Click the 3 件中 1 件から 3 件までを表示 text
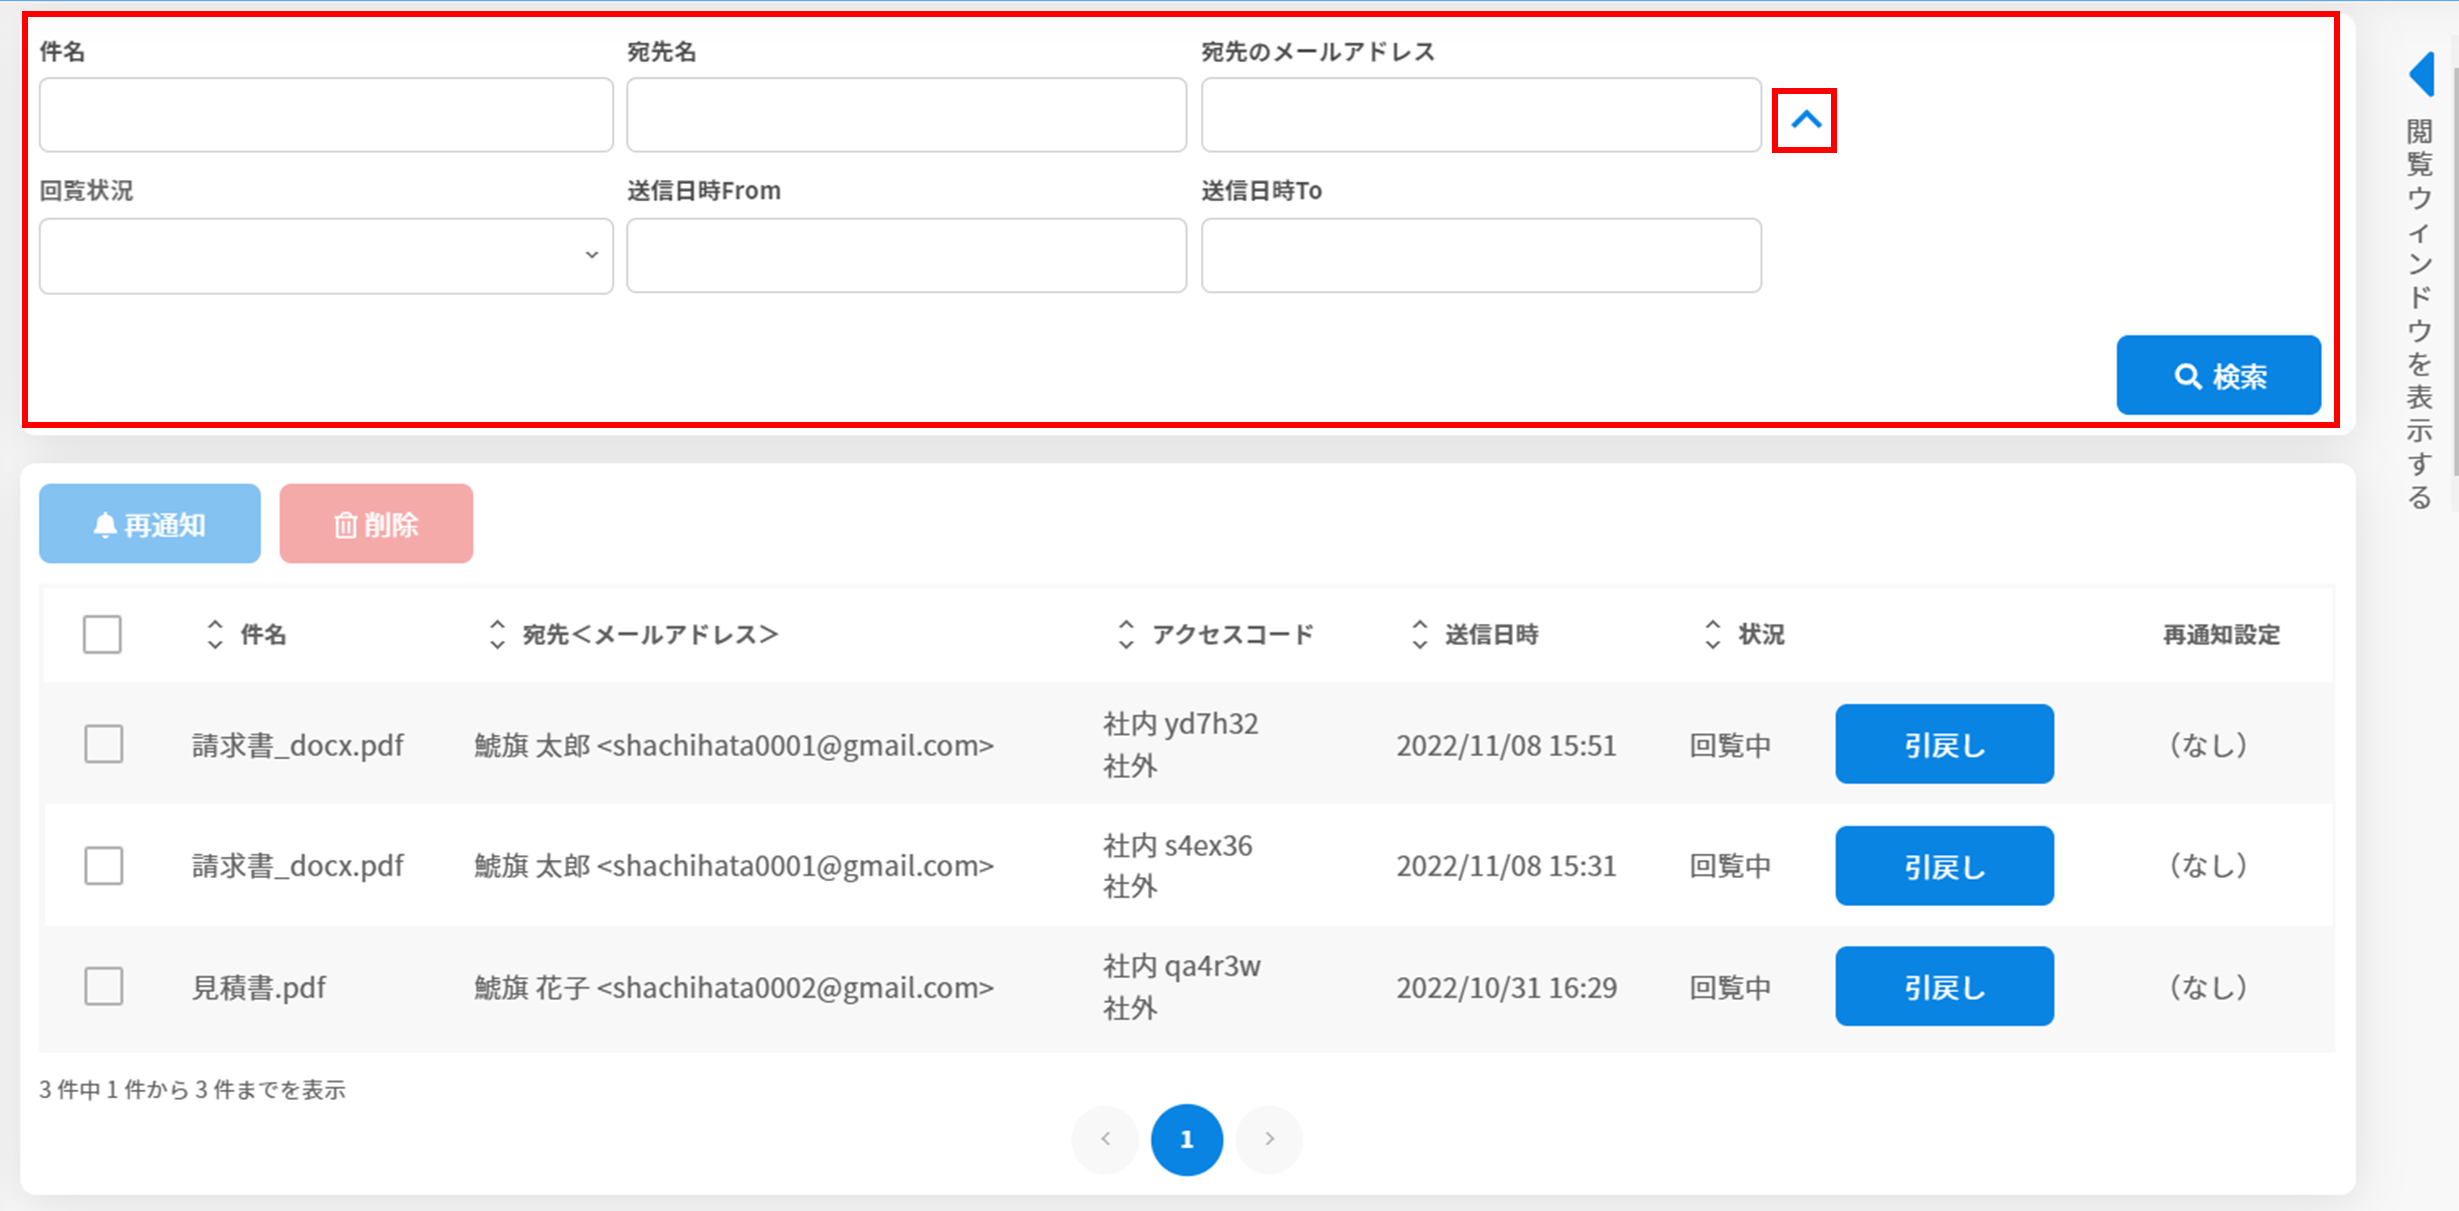 click(192, 1090)
